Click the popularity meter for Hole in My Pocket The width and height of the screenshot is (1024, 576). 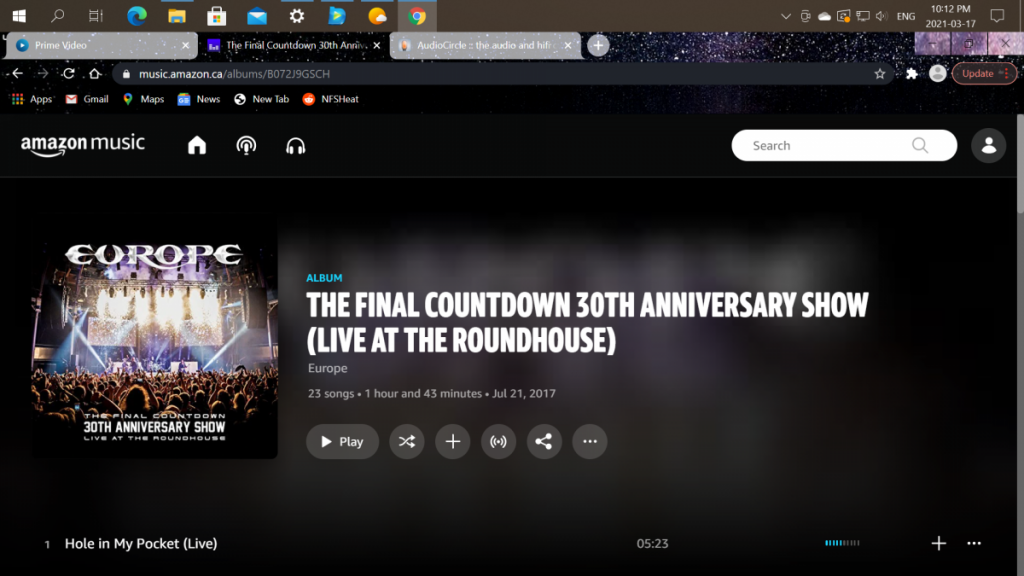pos(842,543)
